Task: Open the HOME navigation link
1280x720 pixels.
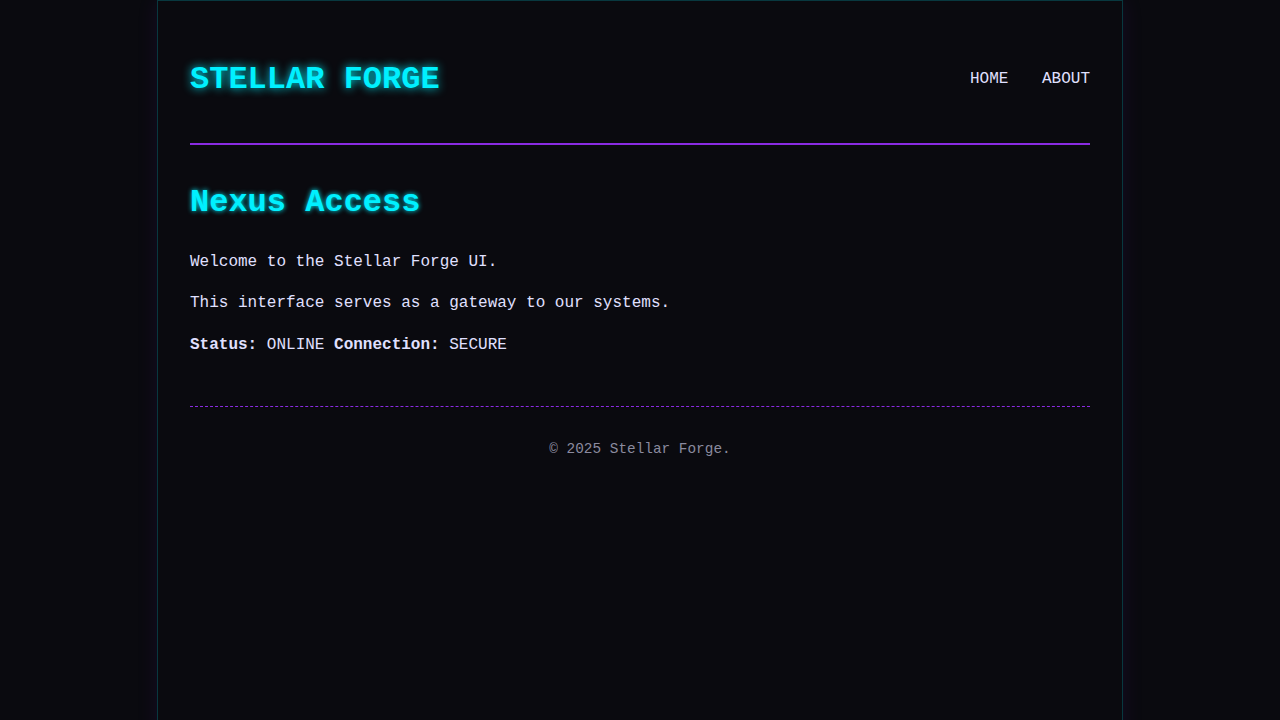Action: coord(989,78)
